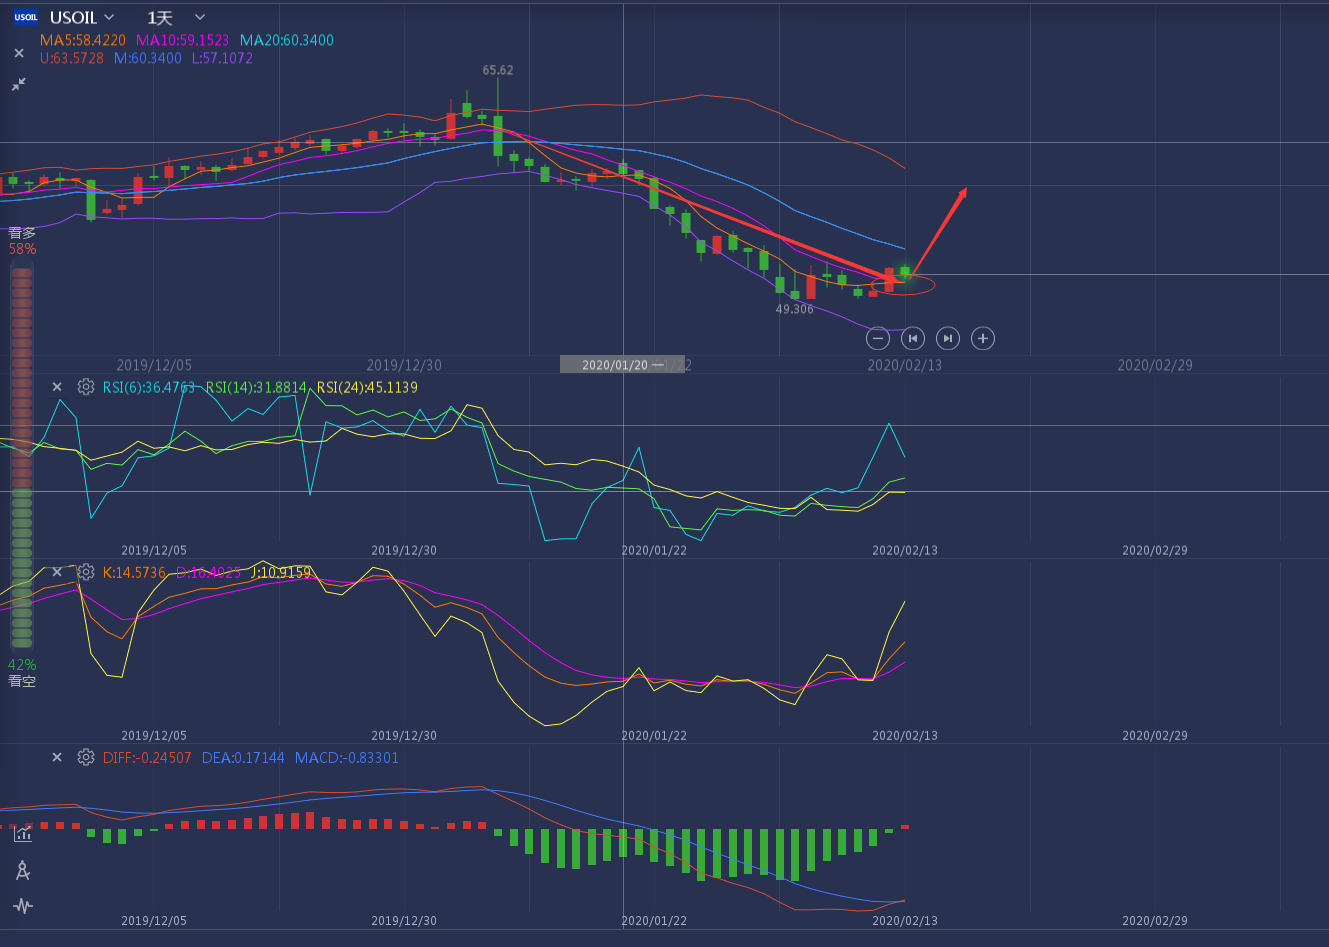The height and width of the screenshot is (947, 1329).
Task: Jump backward using the skip-to-start chart button
Action: [x=913, y=338]
